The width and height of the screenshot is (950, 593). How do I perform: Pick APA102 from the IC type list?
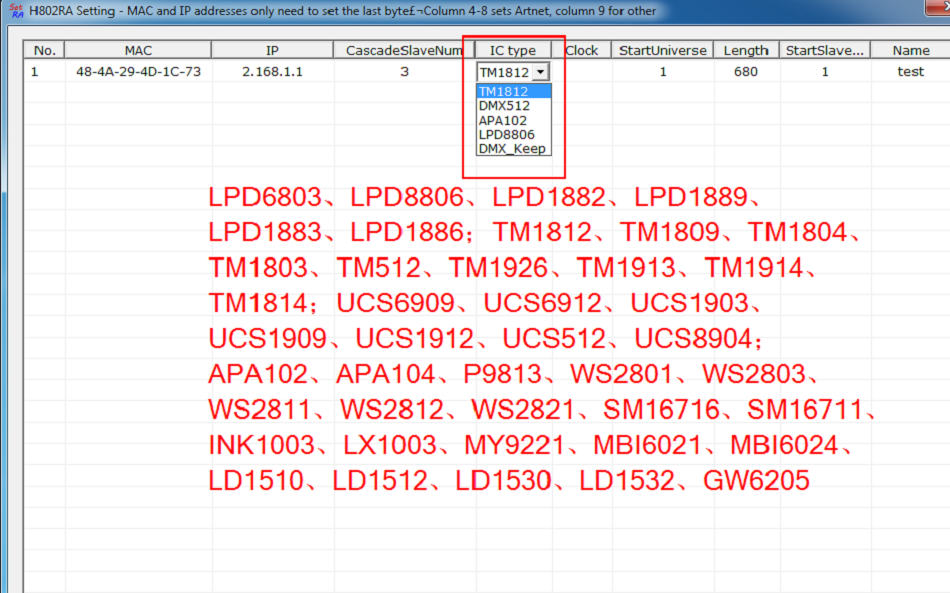(x=514, y=120)
